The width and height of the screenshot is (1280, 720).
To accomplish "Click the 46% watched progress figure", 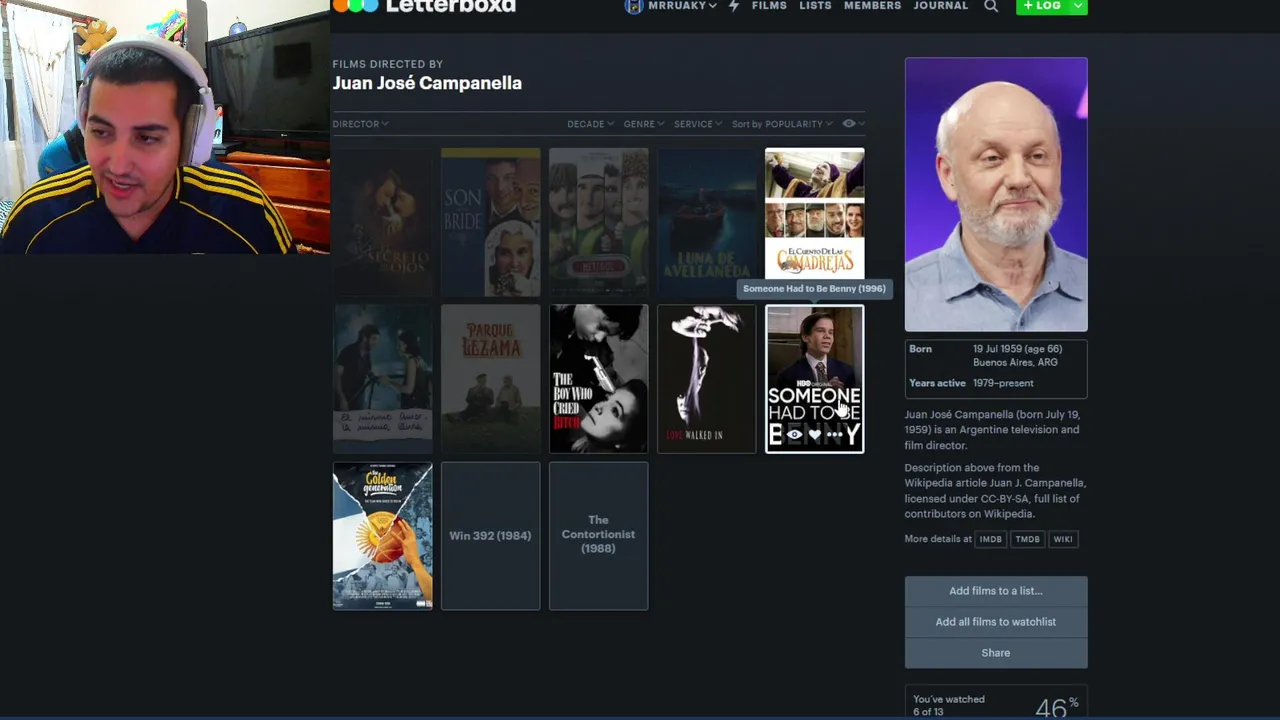I will (1057, 707).
